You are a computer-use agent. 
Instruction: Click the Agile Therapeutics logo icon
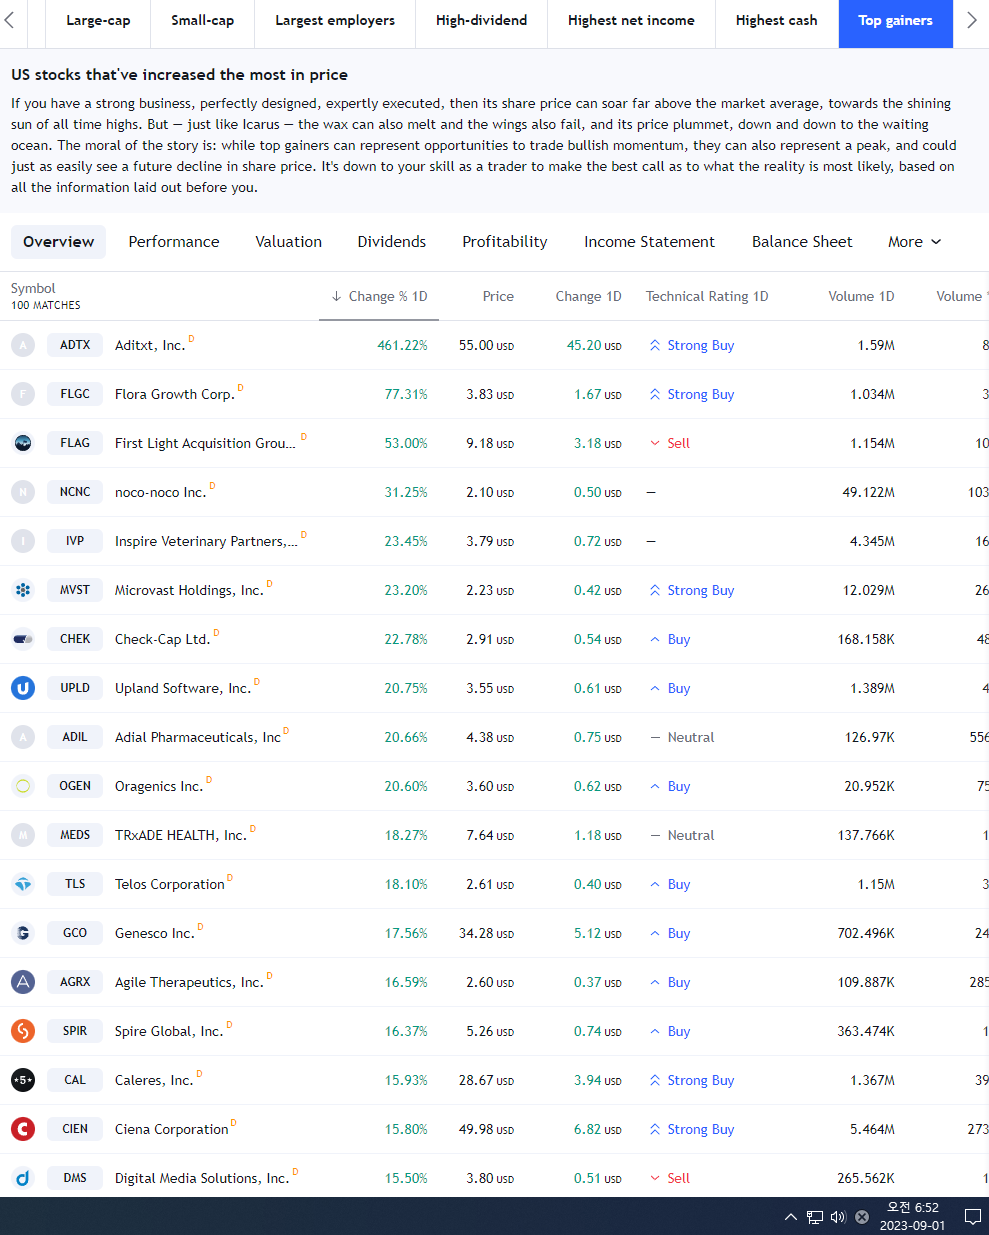pos(23,982)
